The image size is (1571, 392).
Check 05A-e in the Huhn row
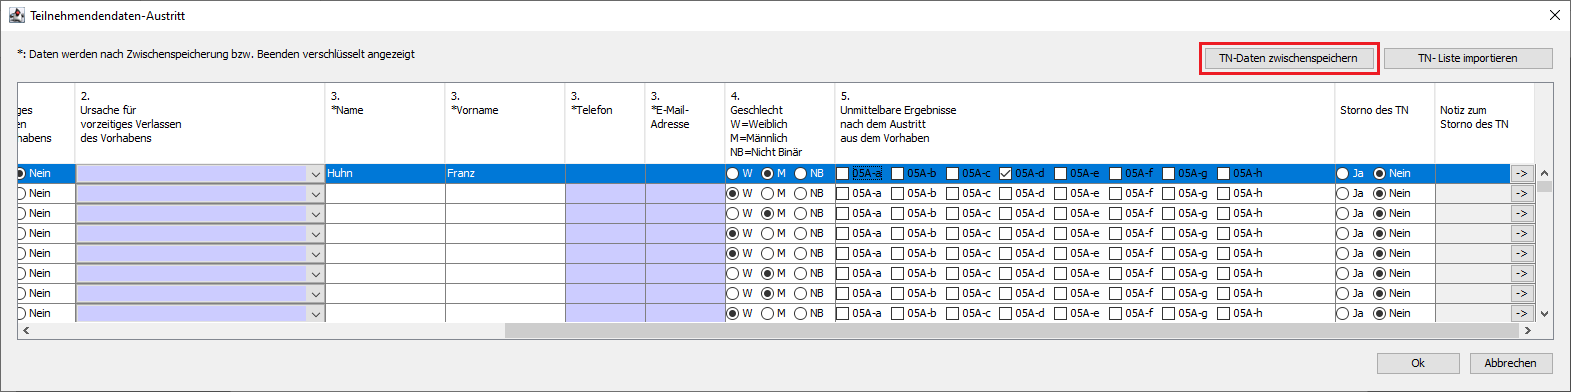1061,174
